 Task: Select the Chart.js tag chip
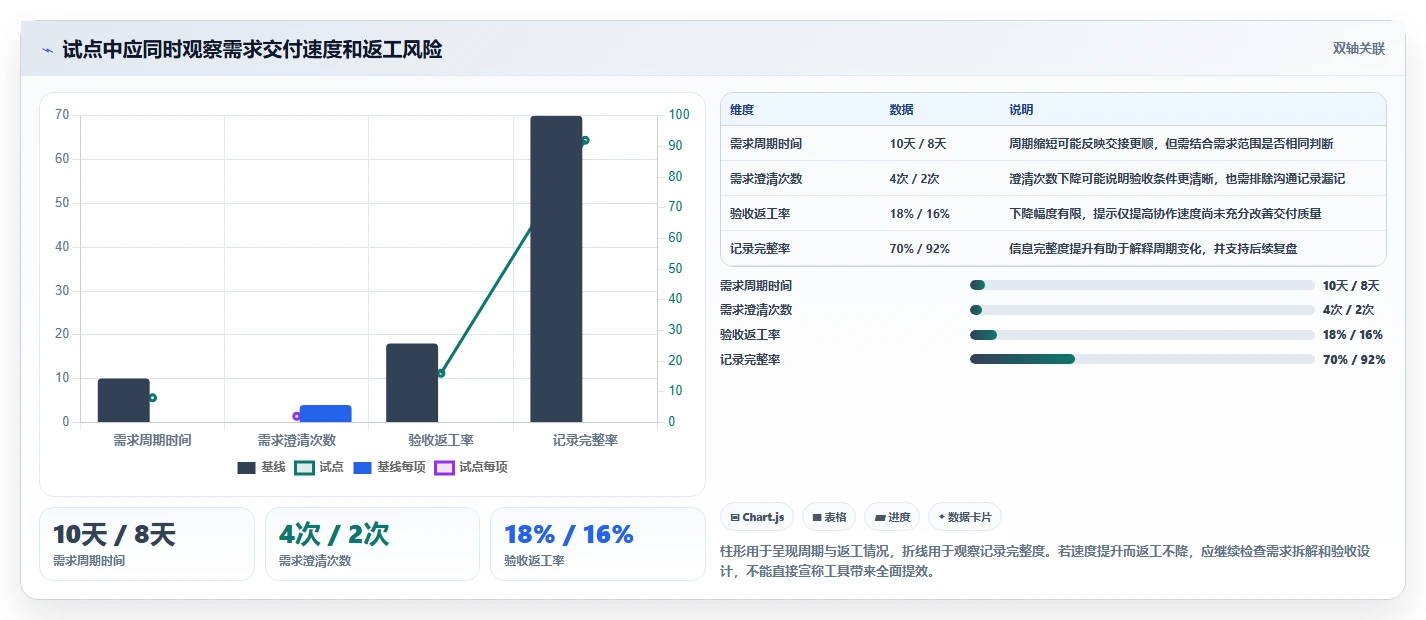tap(757, 517)
